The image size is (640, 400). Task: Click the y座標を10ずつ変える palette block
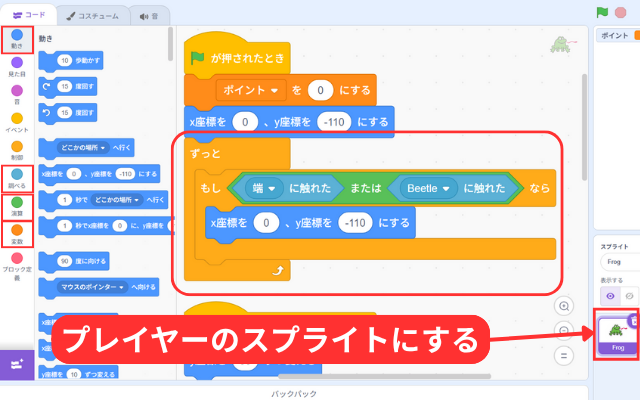pos(78,374)
